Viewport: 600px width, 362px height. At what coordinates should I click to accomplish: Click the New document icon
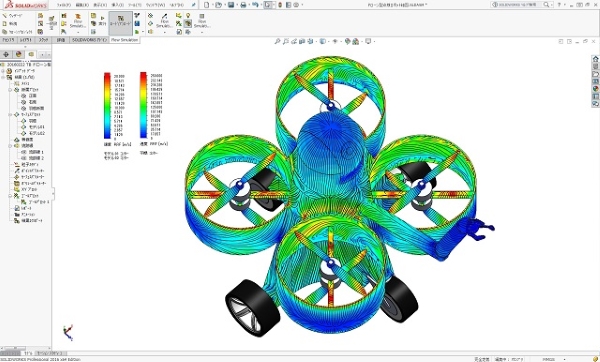click(207, 5)
